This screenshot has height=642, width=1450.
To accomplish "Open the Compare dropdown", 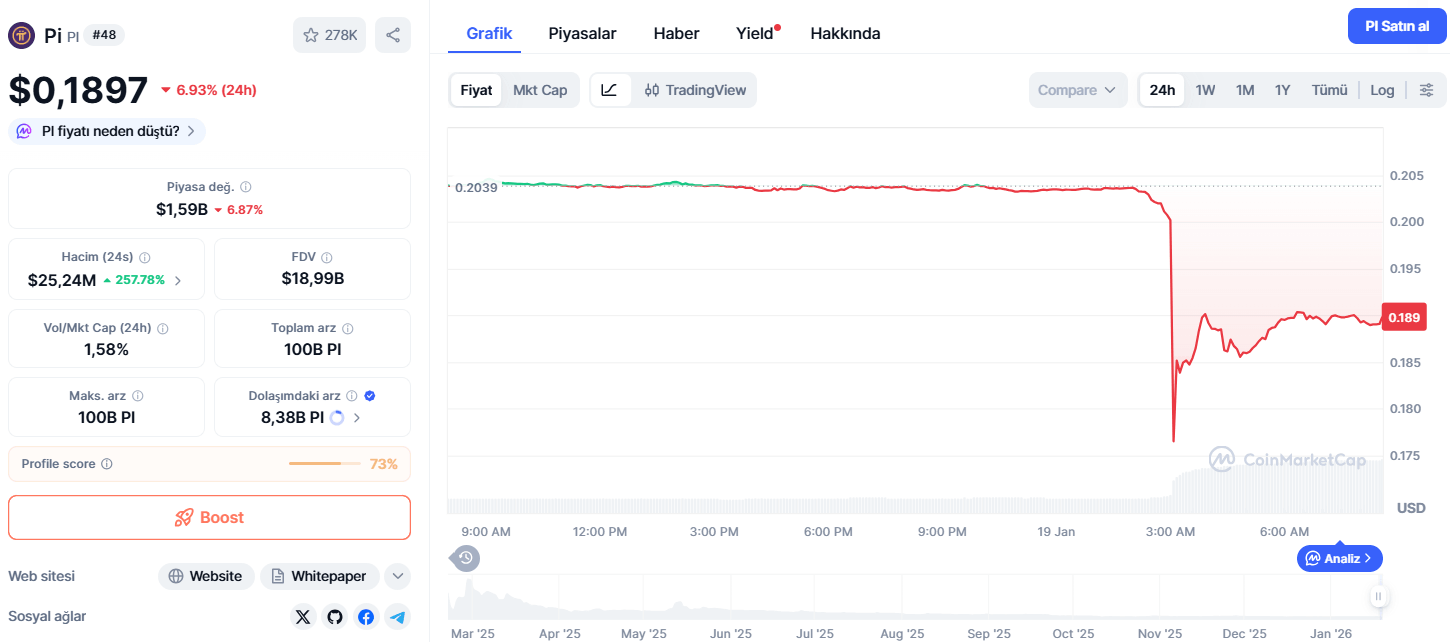I will click(x=1078, y=90).
